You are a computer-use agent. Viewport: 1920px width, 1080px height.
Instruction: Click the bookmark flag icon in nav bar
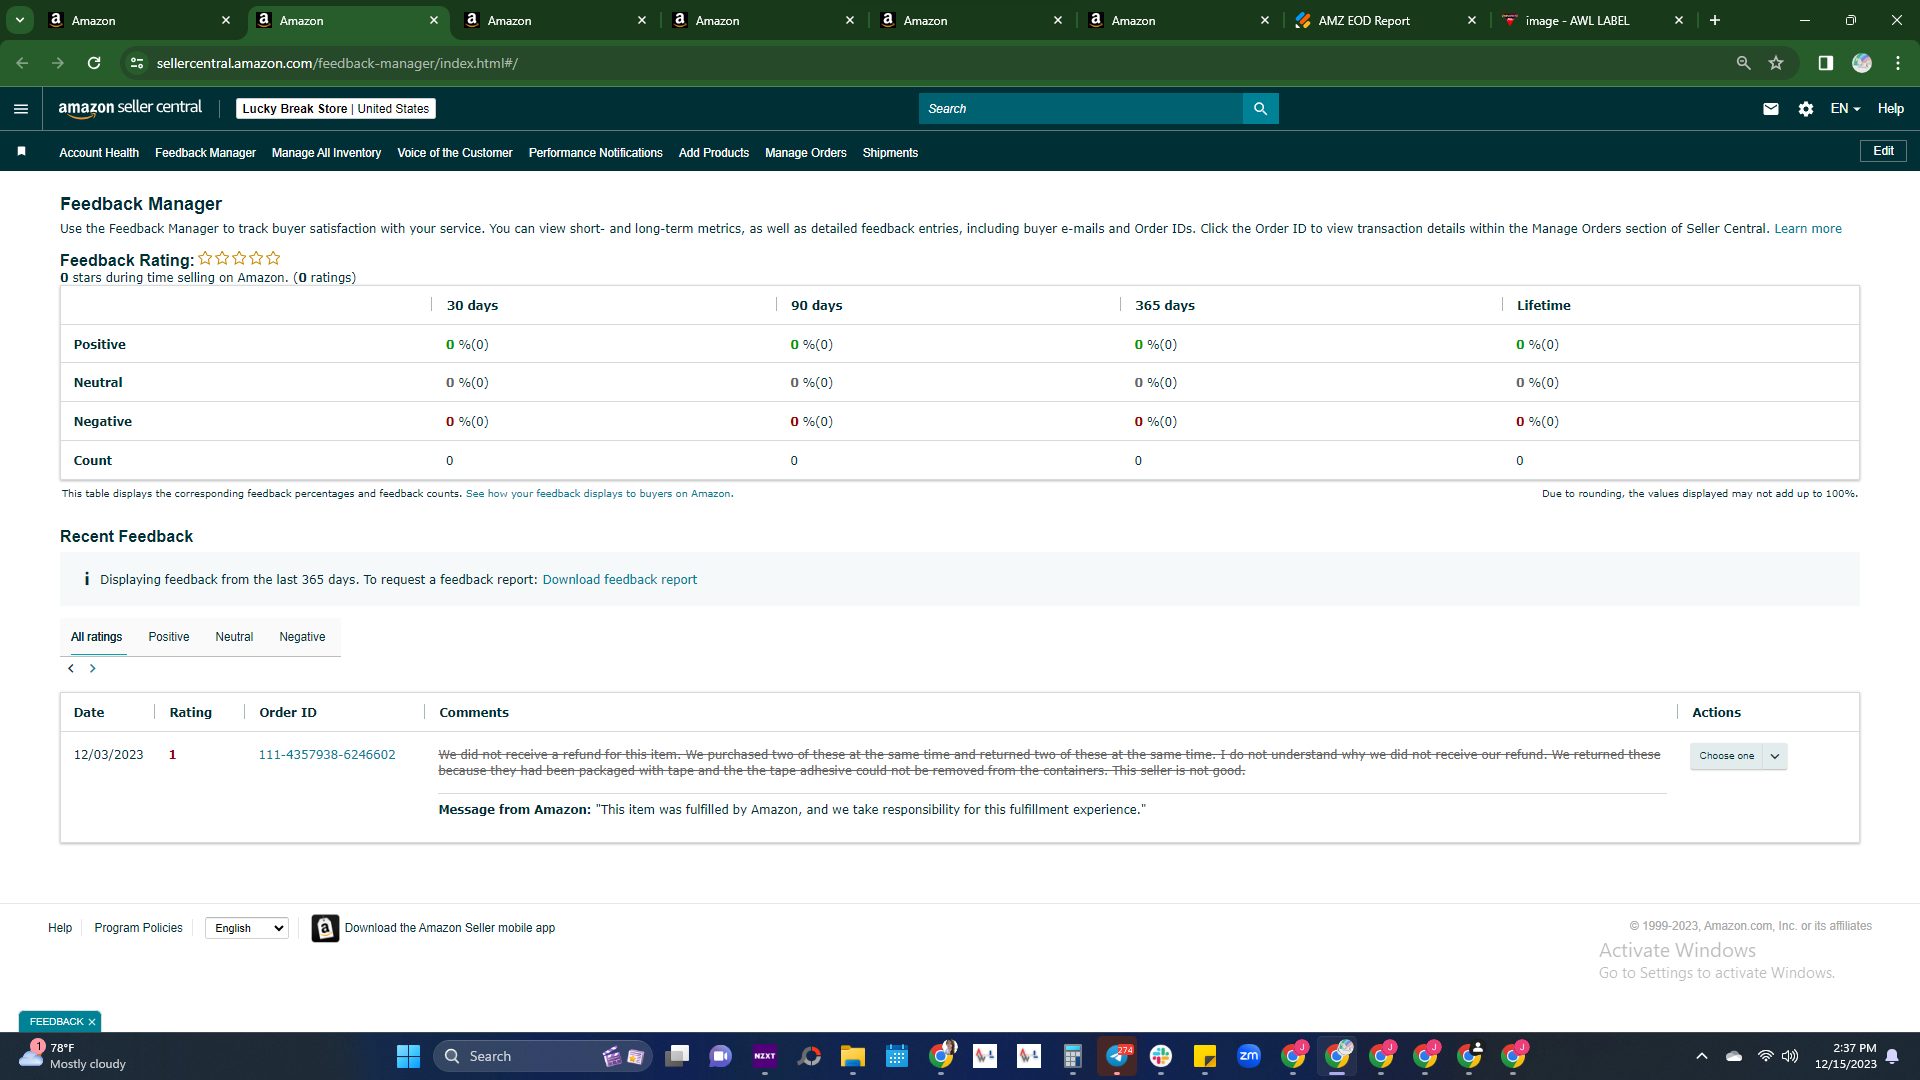tap(21, 152)
